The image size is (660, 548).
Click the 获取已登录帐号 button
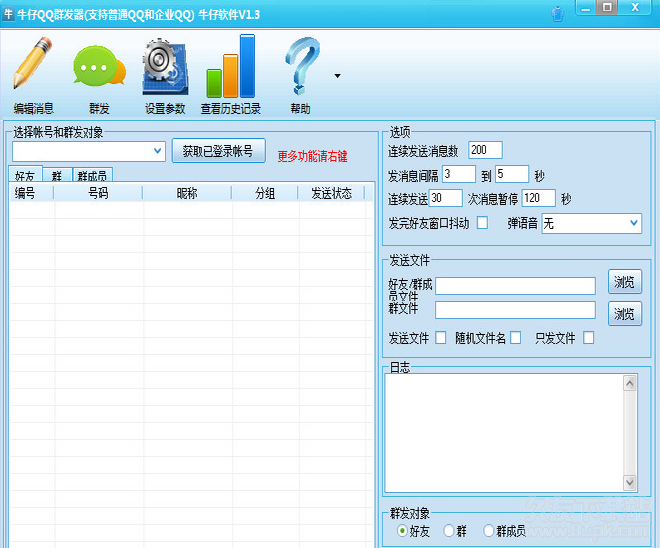218,151
